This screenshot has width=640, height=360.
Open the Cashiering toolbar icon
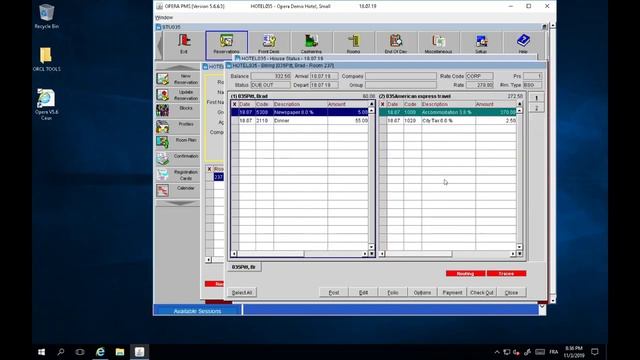click(x=311, y=44)
